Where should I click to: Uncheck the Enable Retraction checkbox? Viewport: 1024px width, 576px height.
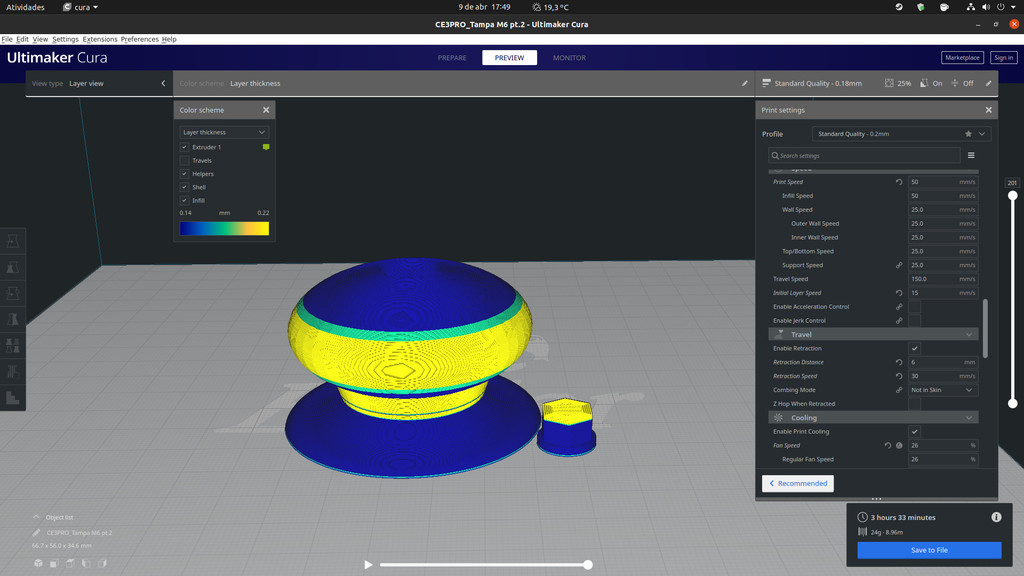point(914,348)
